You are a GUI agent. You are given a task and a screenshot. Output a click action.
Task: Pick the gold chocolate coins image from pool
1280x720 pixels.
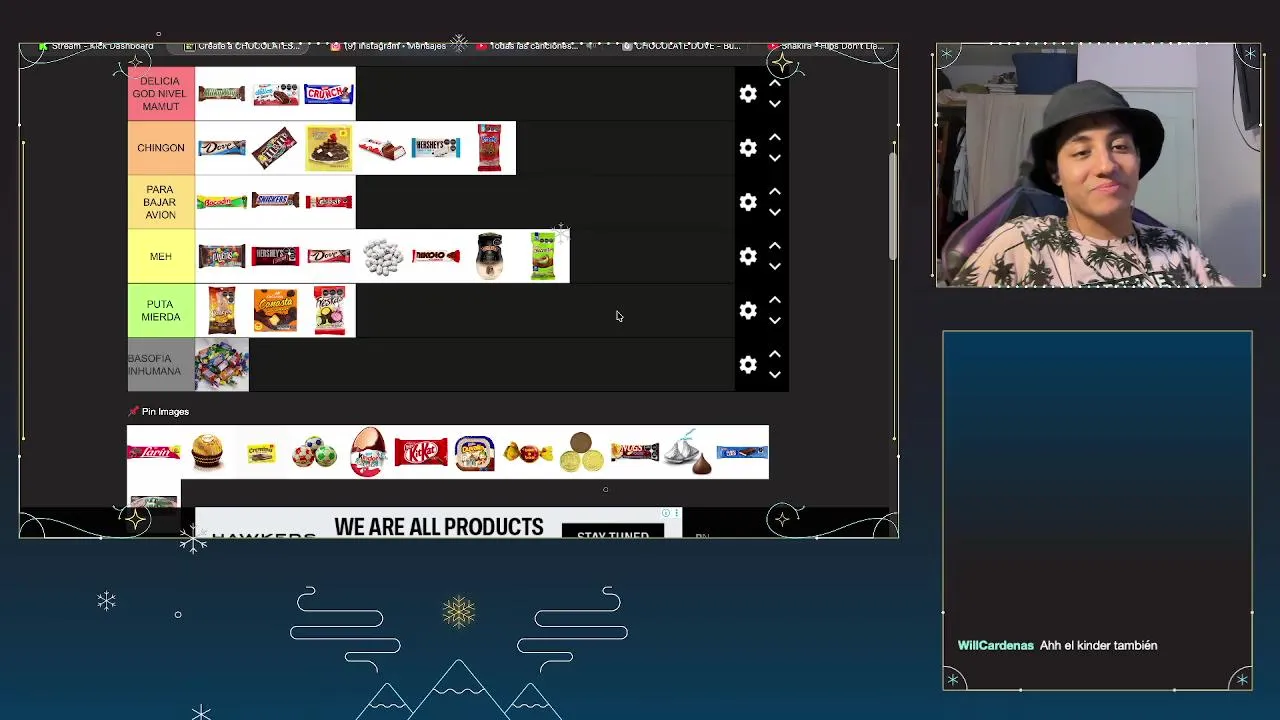coord(582,452)
